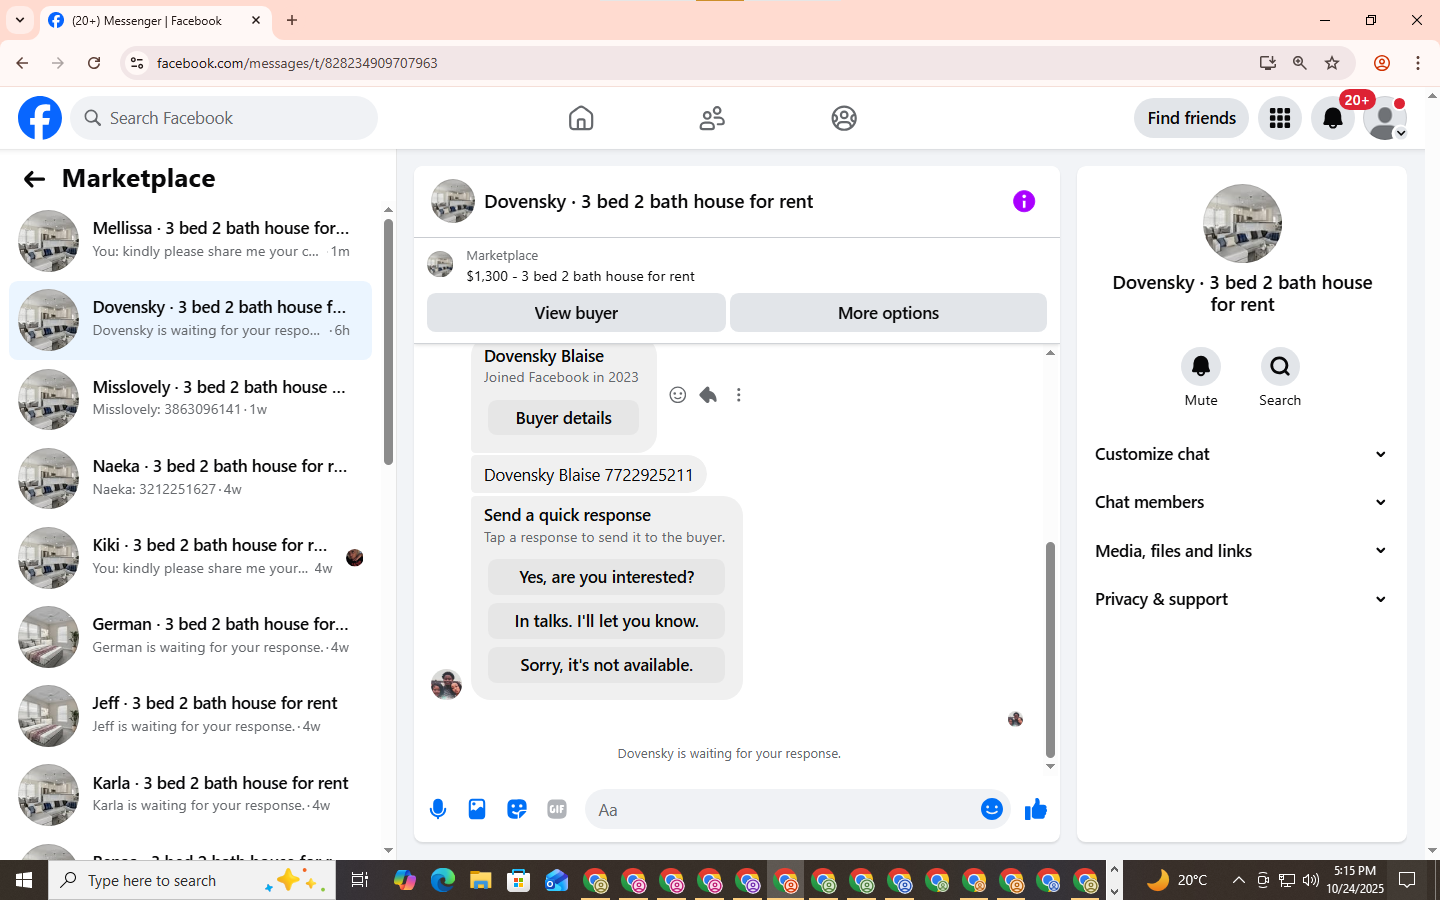Viewport: 1440px width, 900px height.
Task: Expand the Privacy & support section
Action: tap(1241, 599)
